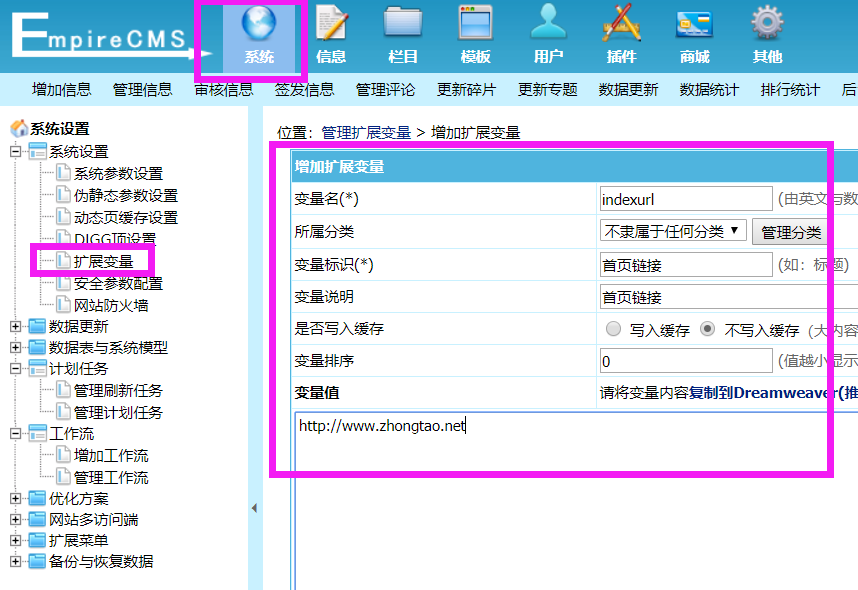Open the 商城 card icon

pyautogui.click(x=693, y=24)
